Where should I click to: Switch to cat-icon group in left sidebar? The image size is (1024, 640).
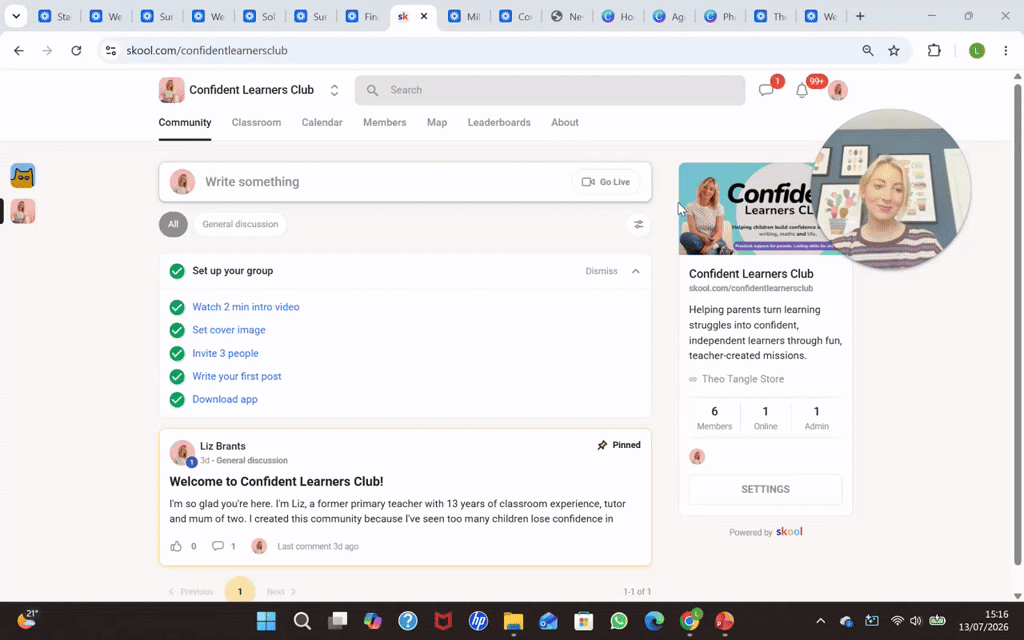coord(23,176)
